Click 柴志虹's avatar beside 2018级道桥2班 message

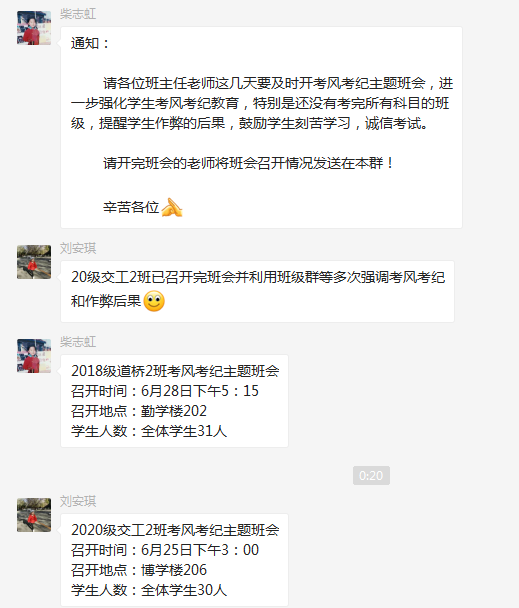click(34, 356)
